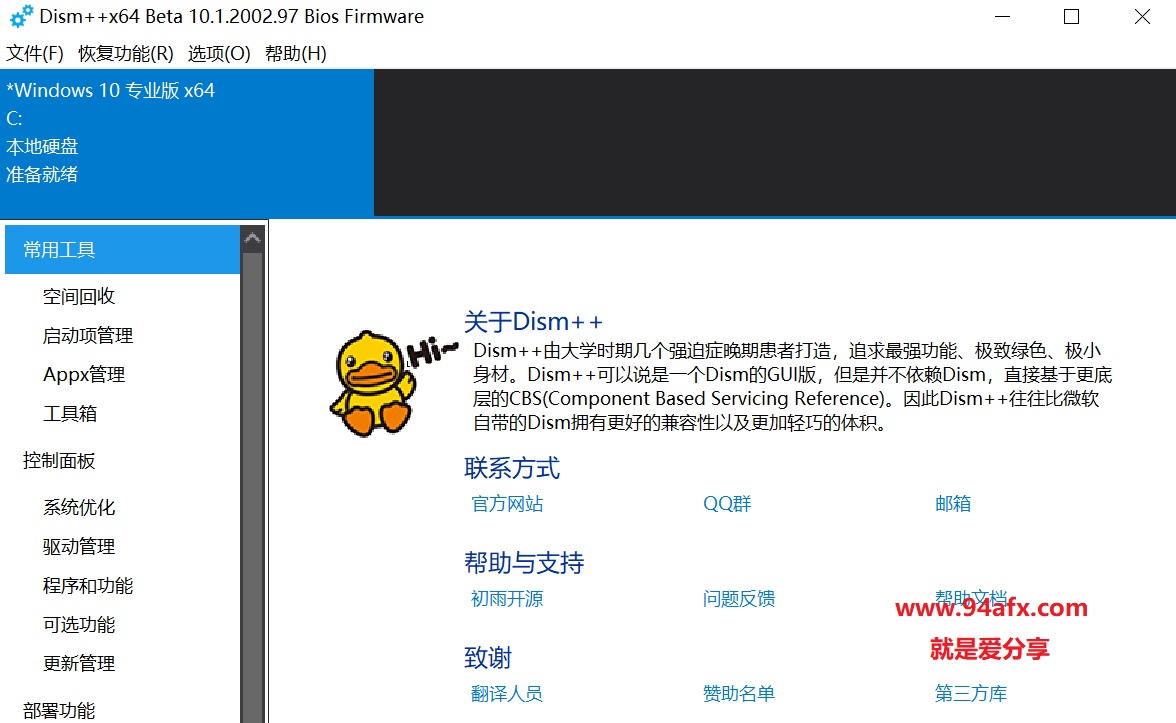The image size is (1176, 723).
Task: Maximize the Dism++ window
Action: pyautogui.click(x=1071, y=16)
